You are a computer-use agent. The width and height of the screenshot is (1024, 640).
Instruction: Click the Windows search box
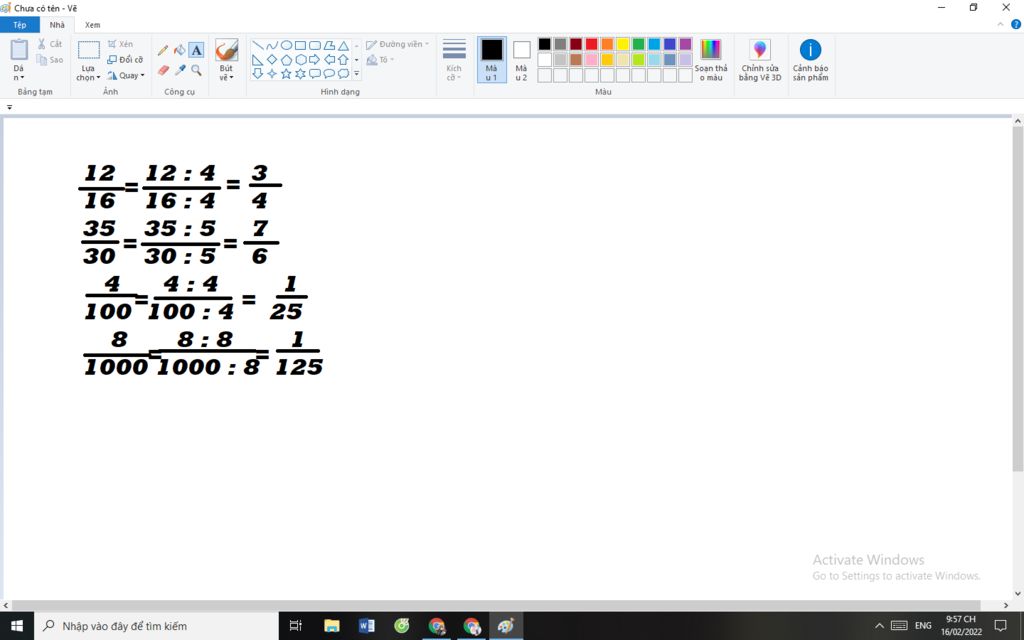coord(156,626)
